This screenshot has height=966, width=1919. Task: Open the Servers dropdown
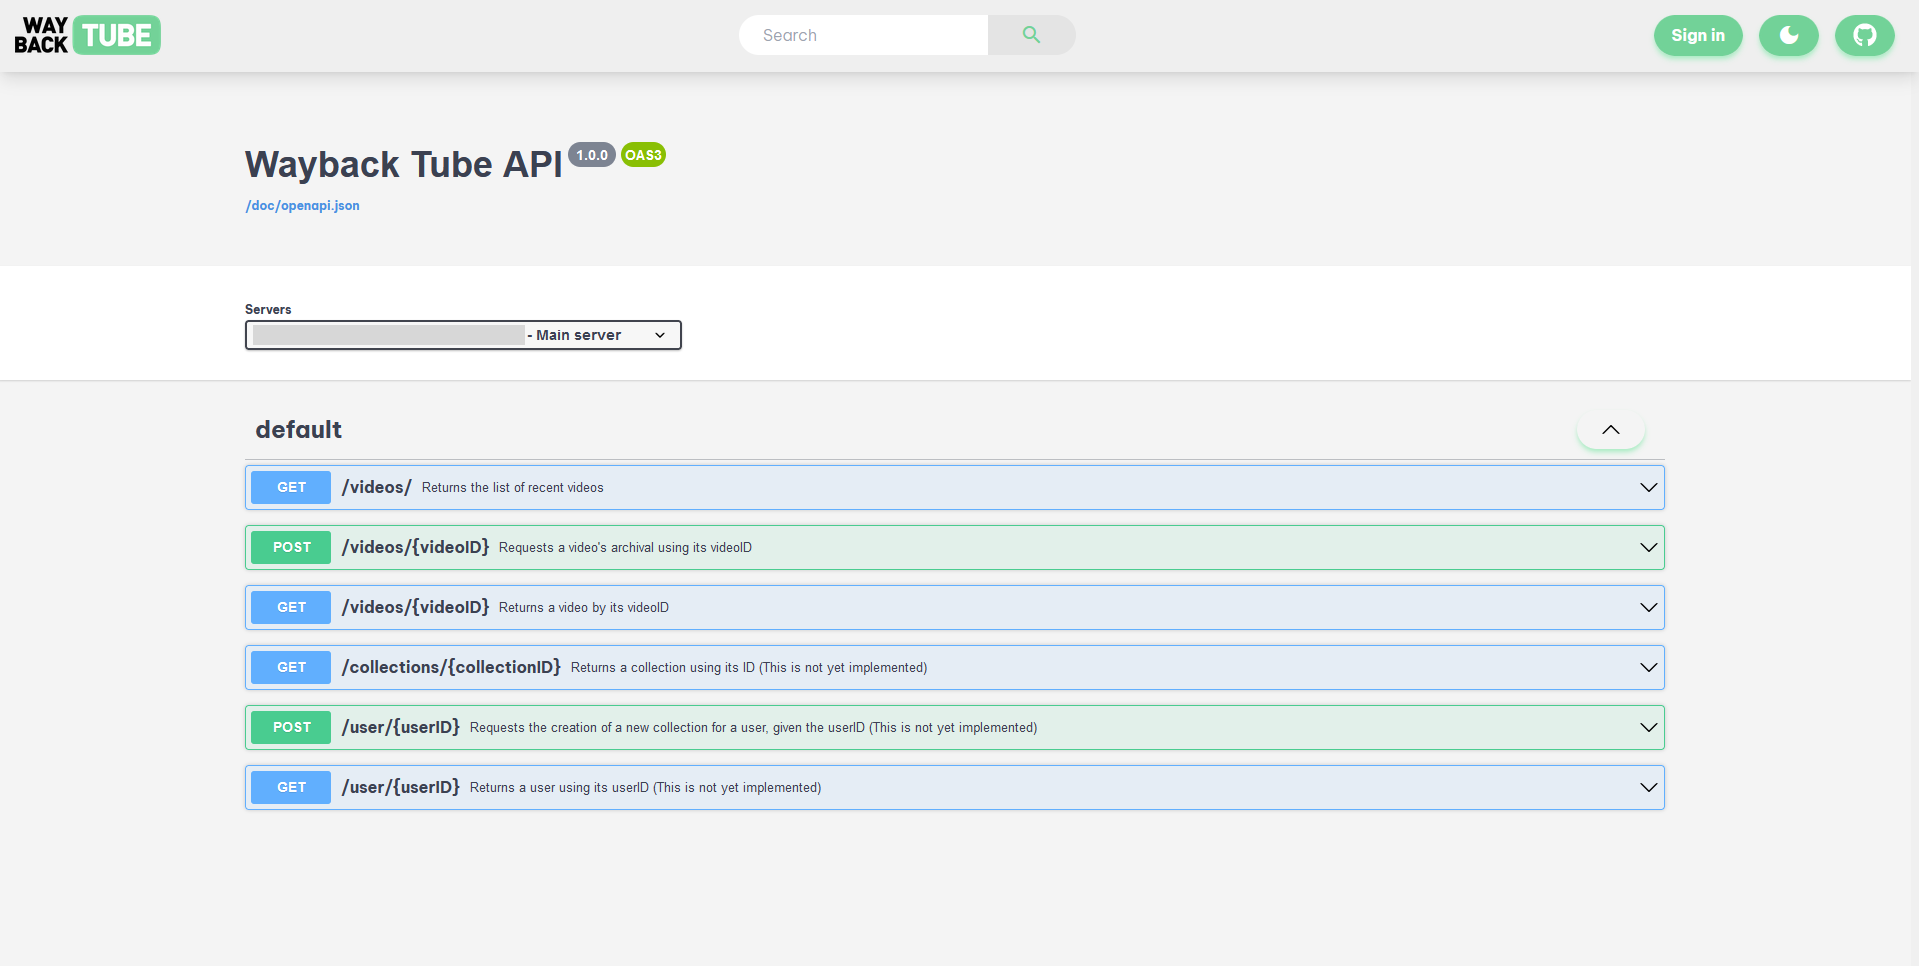tap(463, 335)
